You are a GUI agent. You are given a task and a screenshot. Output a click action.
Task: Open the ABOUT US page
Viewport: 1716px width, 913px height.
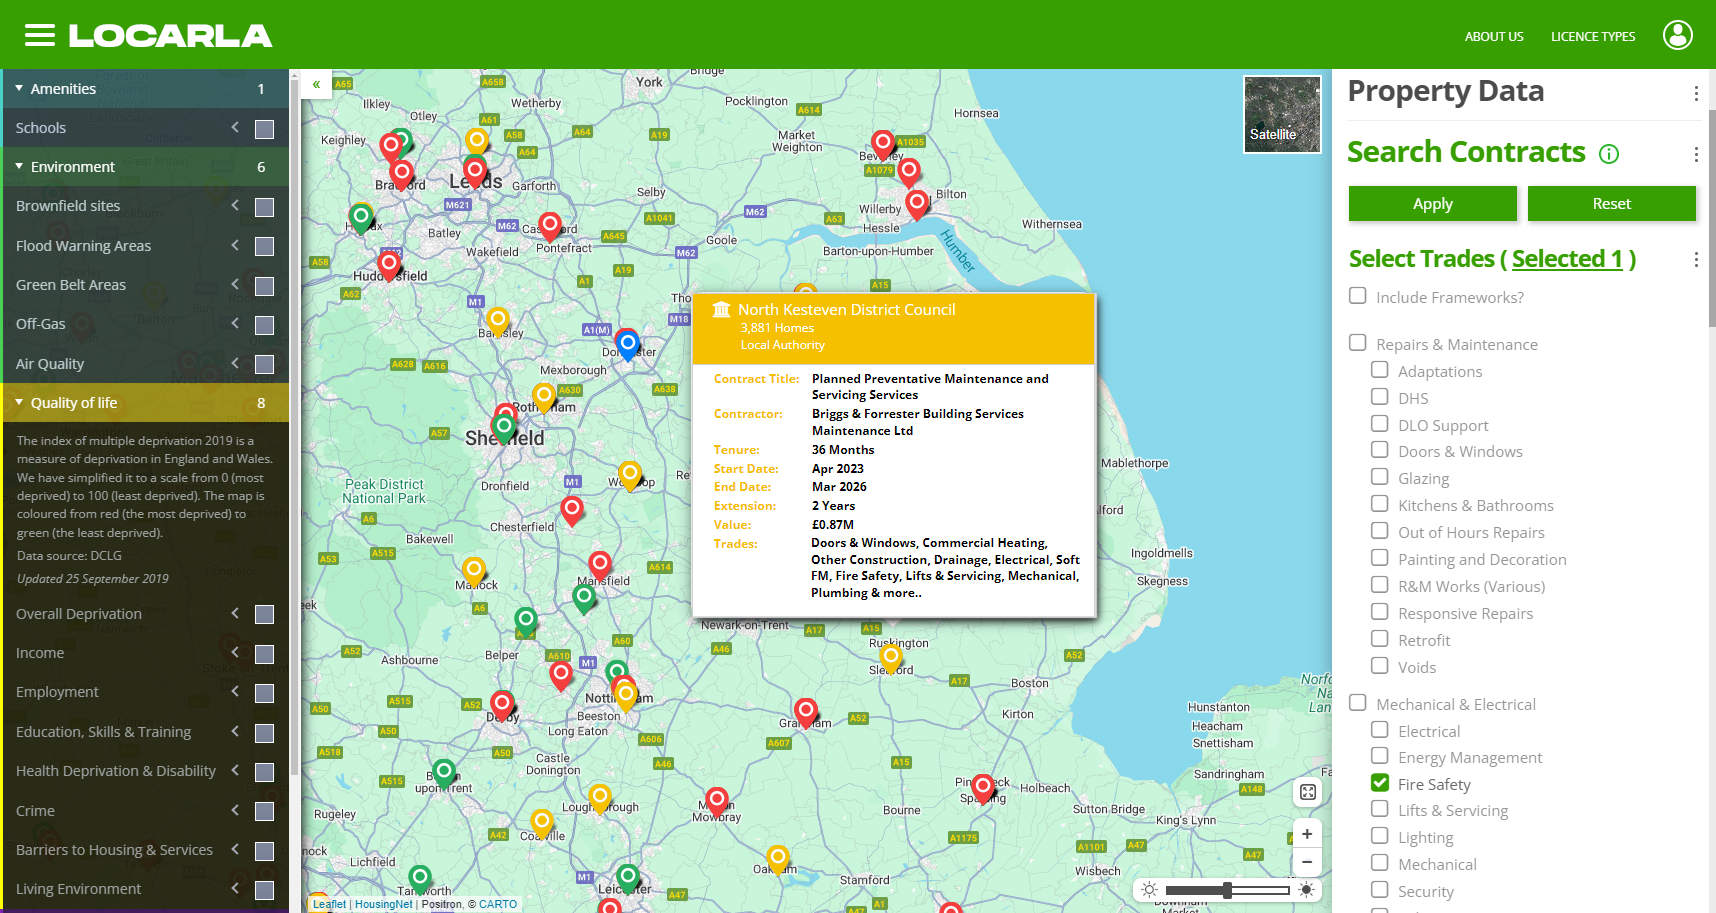click(1494, 37)
